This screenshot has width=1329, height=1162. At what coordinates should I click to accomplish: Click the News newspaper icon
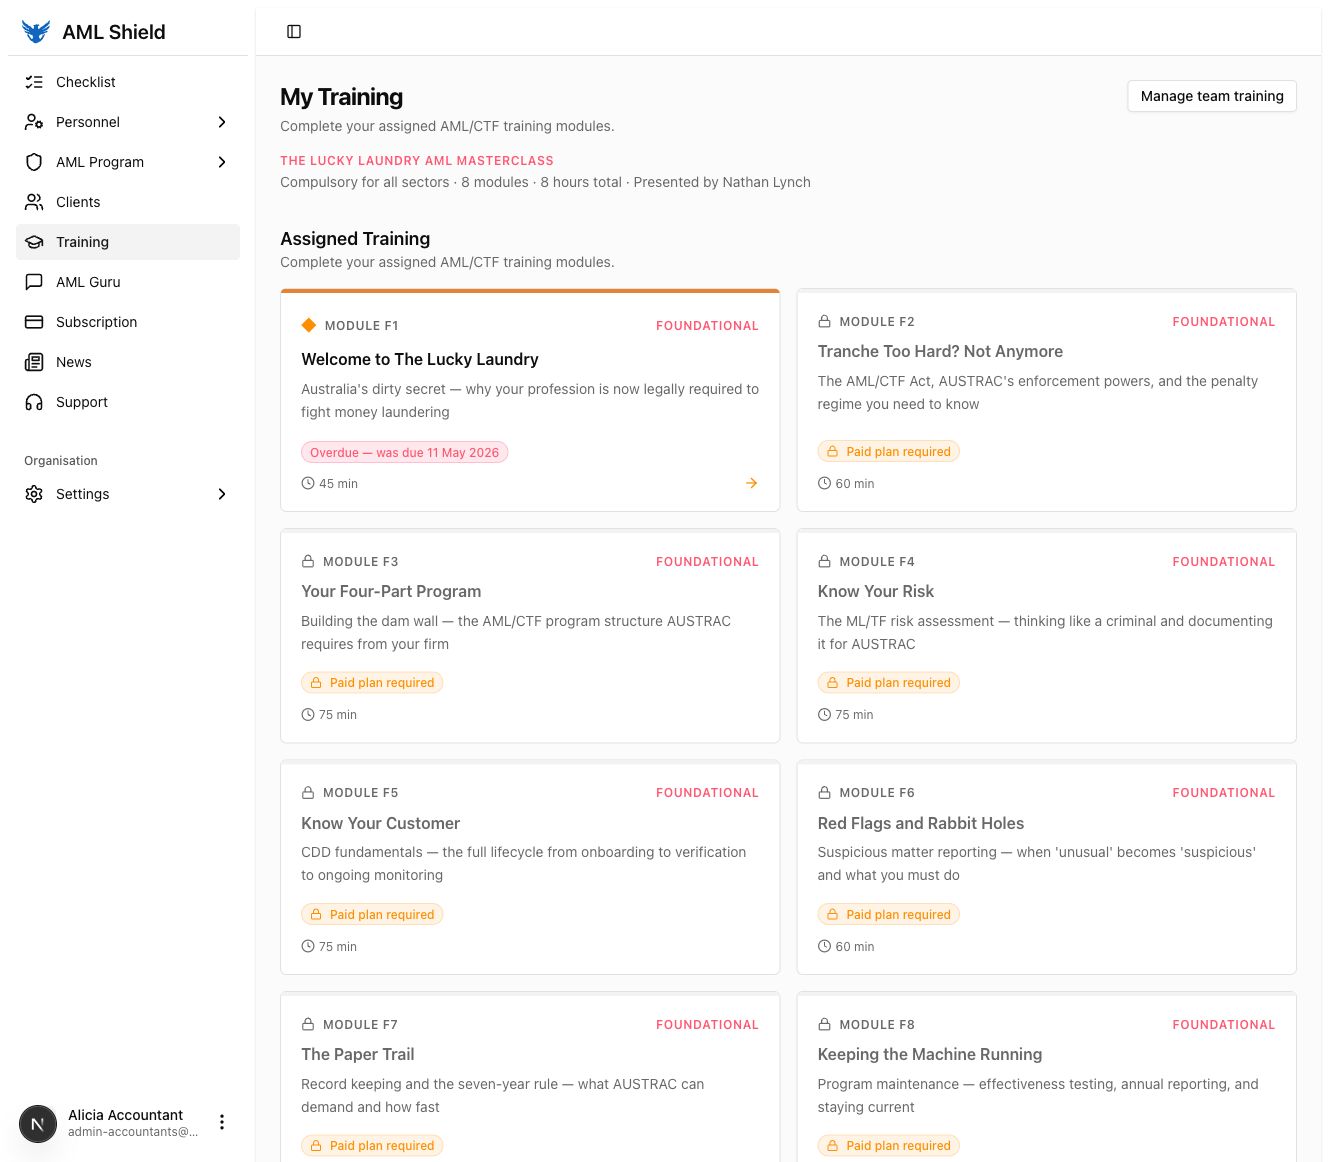click(x=34, y=362)
